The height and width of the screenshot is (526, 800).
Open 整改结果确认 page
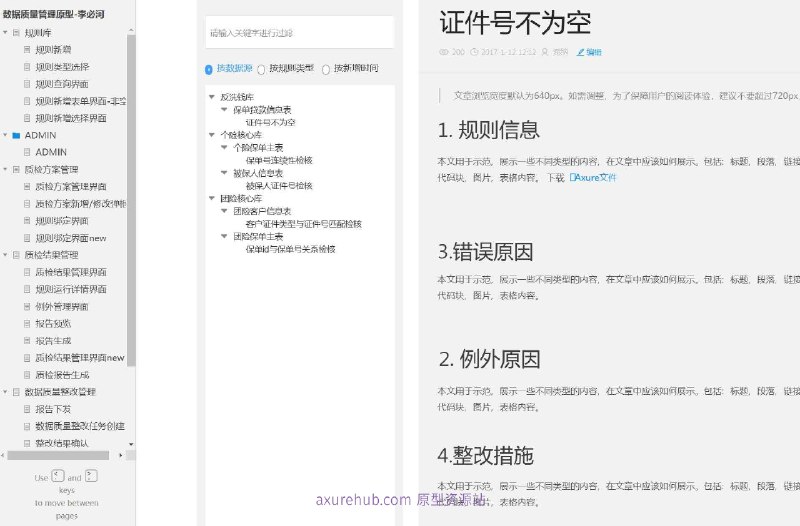62,443
